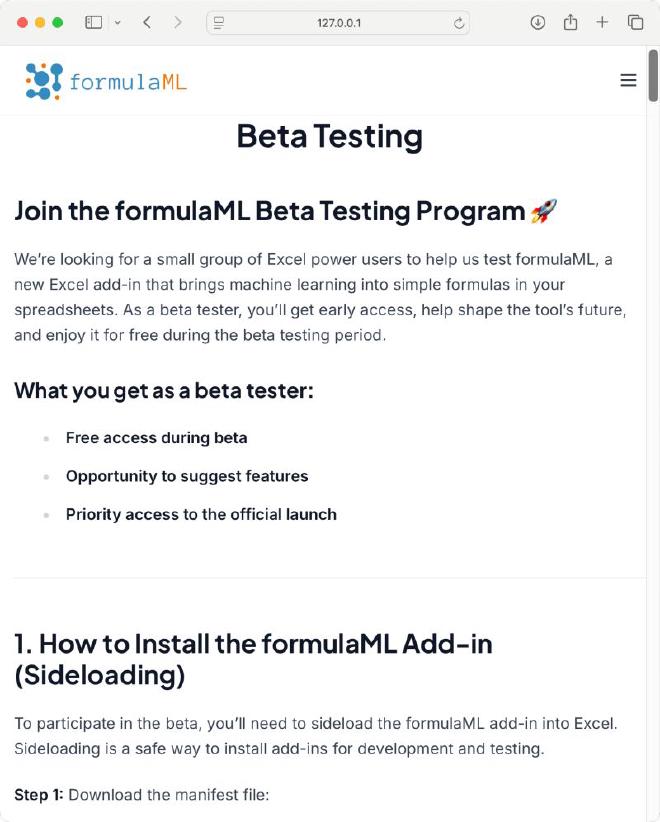Click the How to Install the formulaML Add-in heading
This screenshot has height=822, width=660.
[253, 659]
